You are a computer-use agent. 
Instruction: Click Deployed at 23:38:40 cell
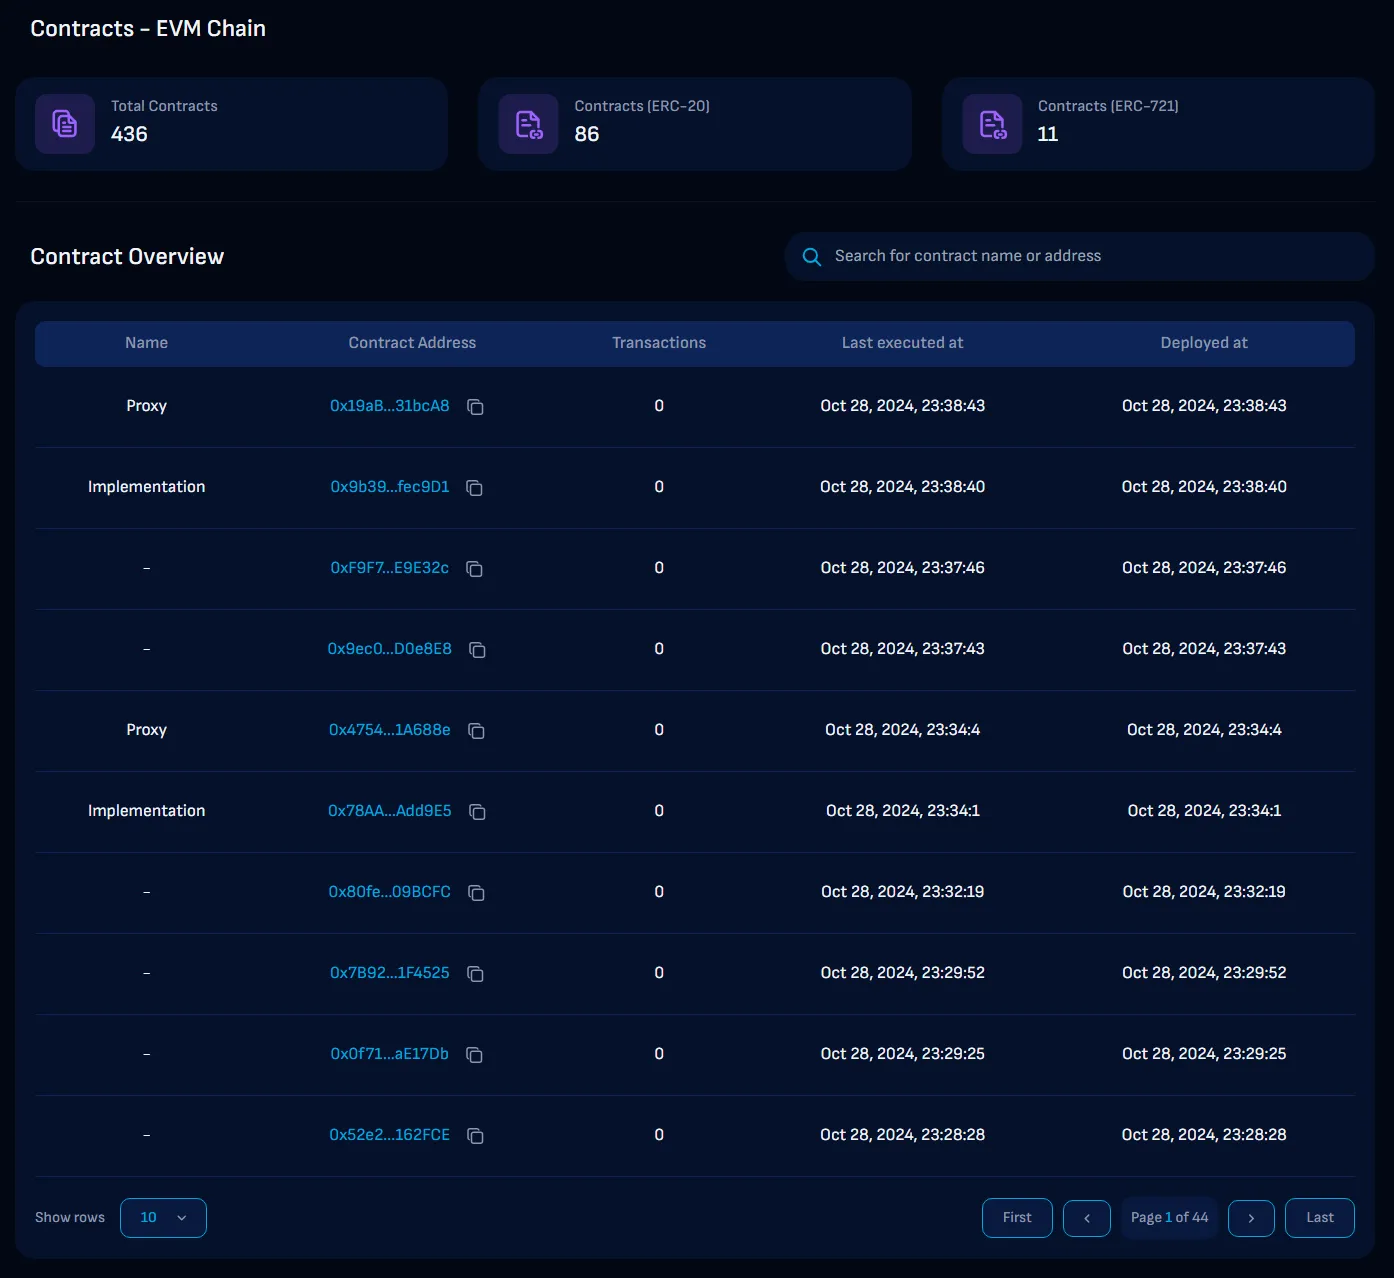coord(1204,487)
